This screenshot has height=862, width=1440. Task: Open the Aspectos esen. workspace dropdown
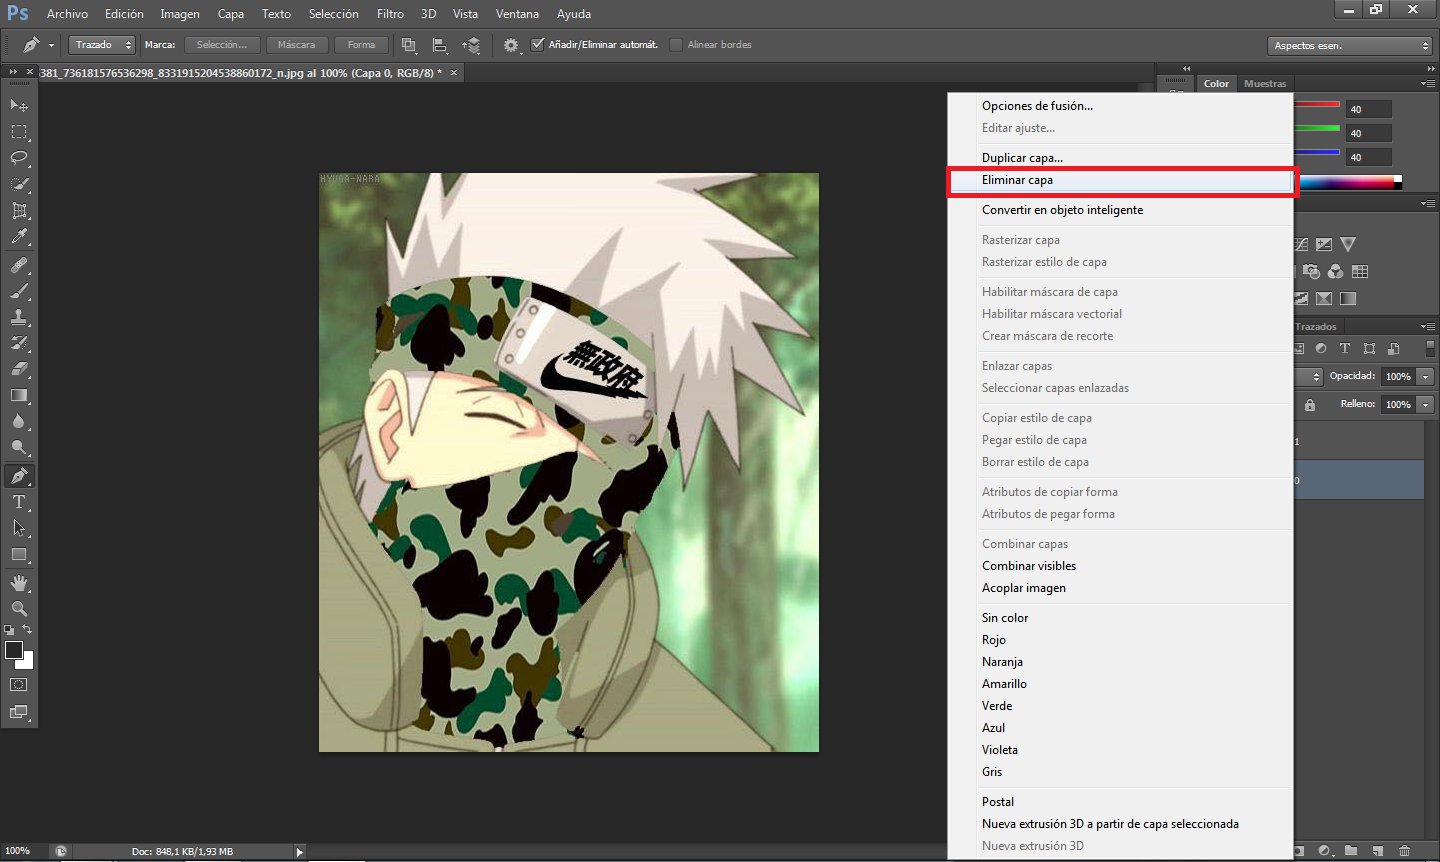point(1350,45)
